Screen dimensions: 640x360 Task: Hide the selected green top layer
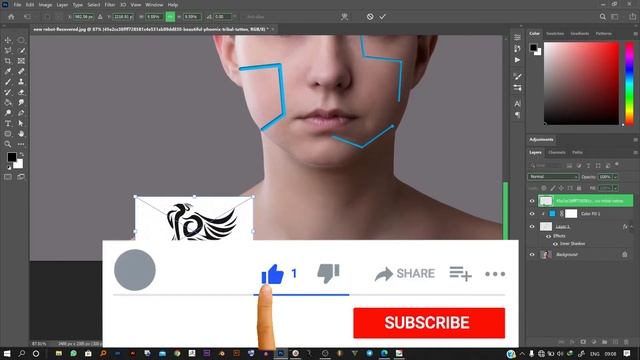click(532, 201)
